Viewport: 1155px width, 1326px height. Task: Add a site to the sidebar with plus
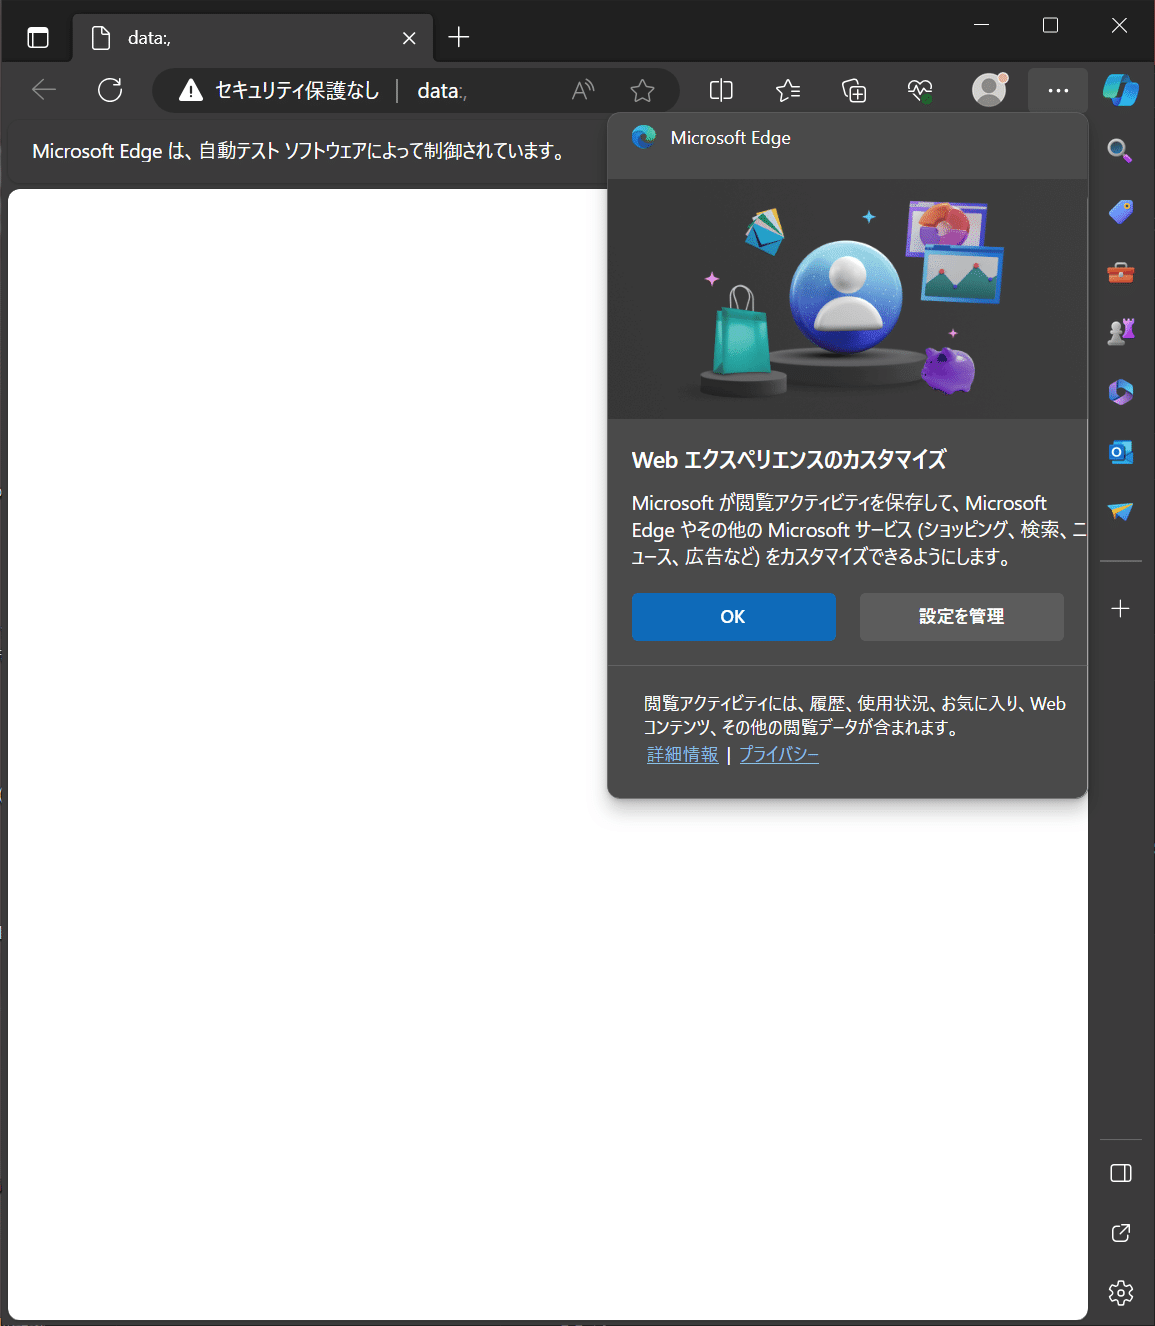[1120, 608]
